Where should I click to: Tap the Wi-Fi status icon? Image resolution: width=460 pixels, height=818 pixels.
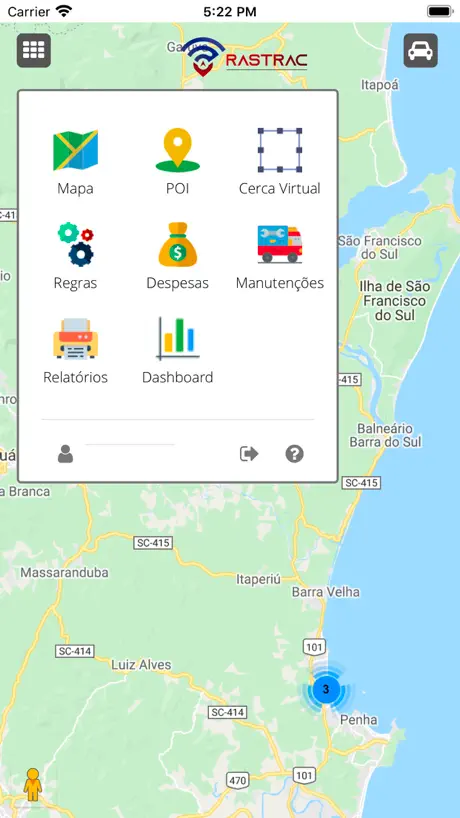pyautogui.click(x=64, y=11)
